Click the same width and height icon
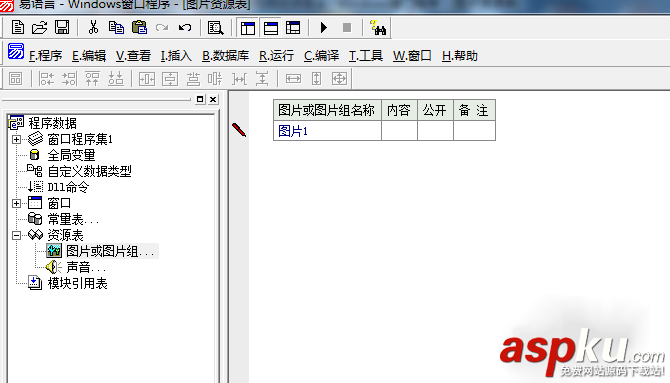Screen dimensions: 670x383 tap(339, 79)
